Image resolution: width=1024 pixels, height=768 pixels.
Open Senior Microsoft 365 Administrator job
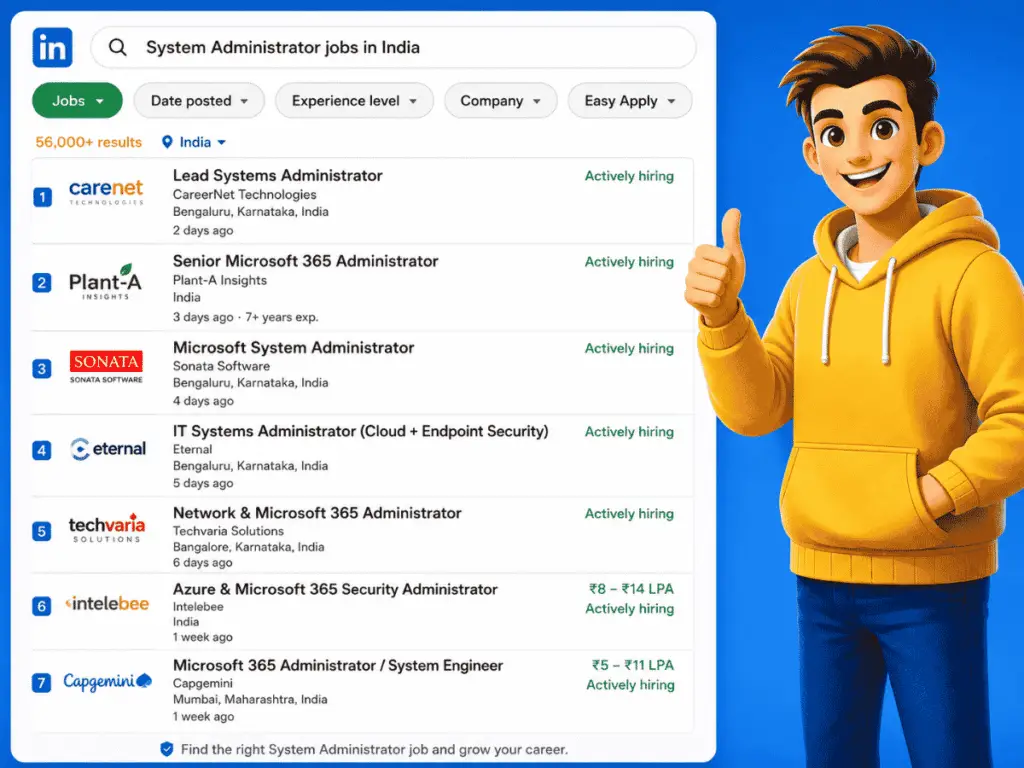pos(305,261)
